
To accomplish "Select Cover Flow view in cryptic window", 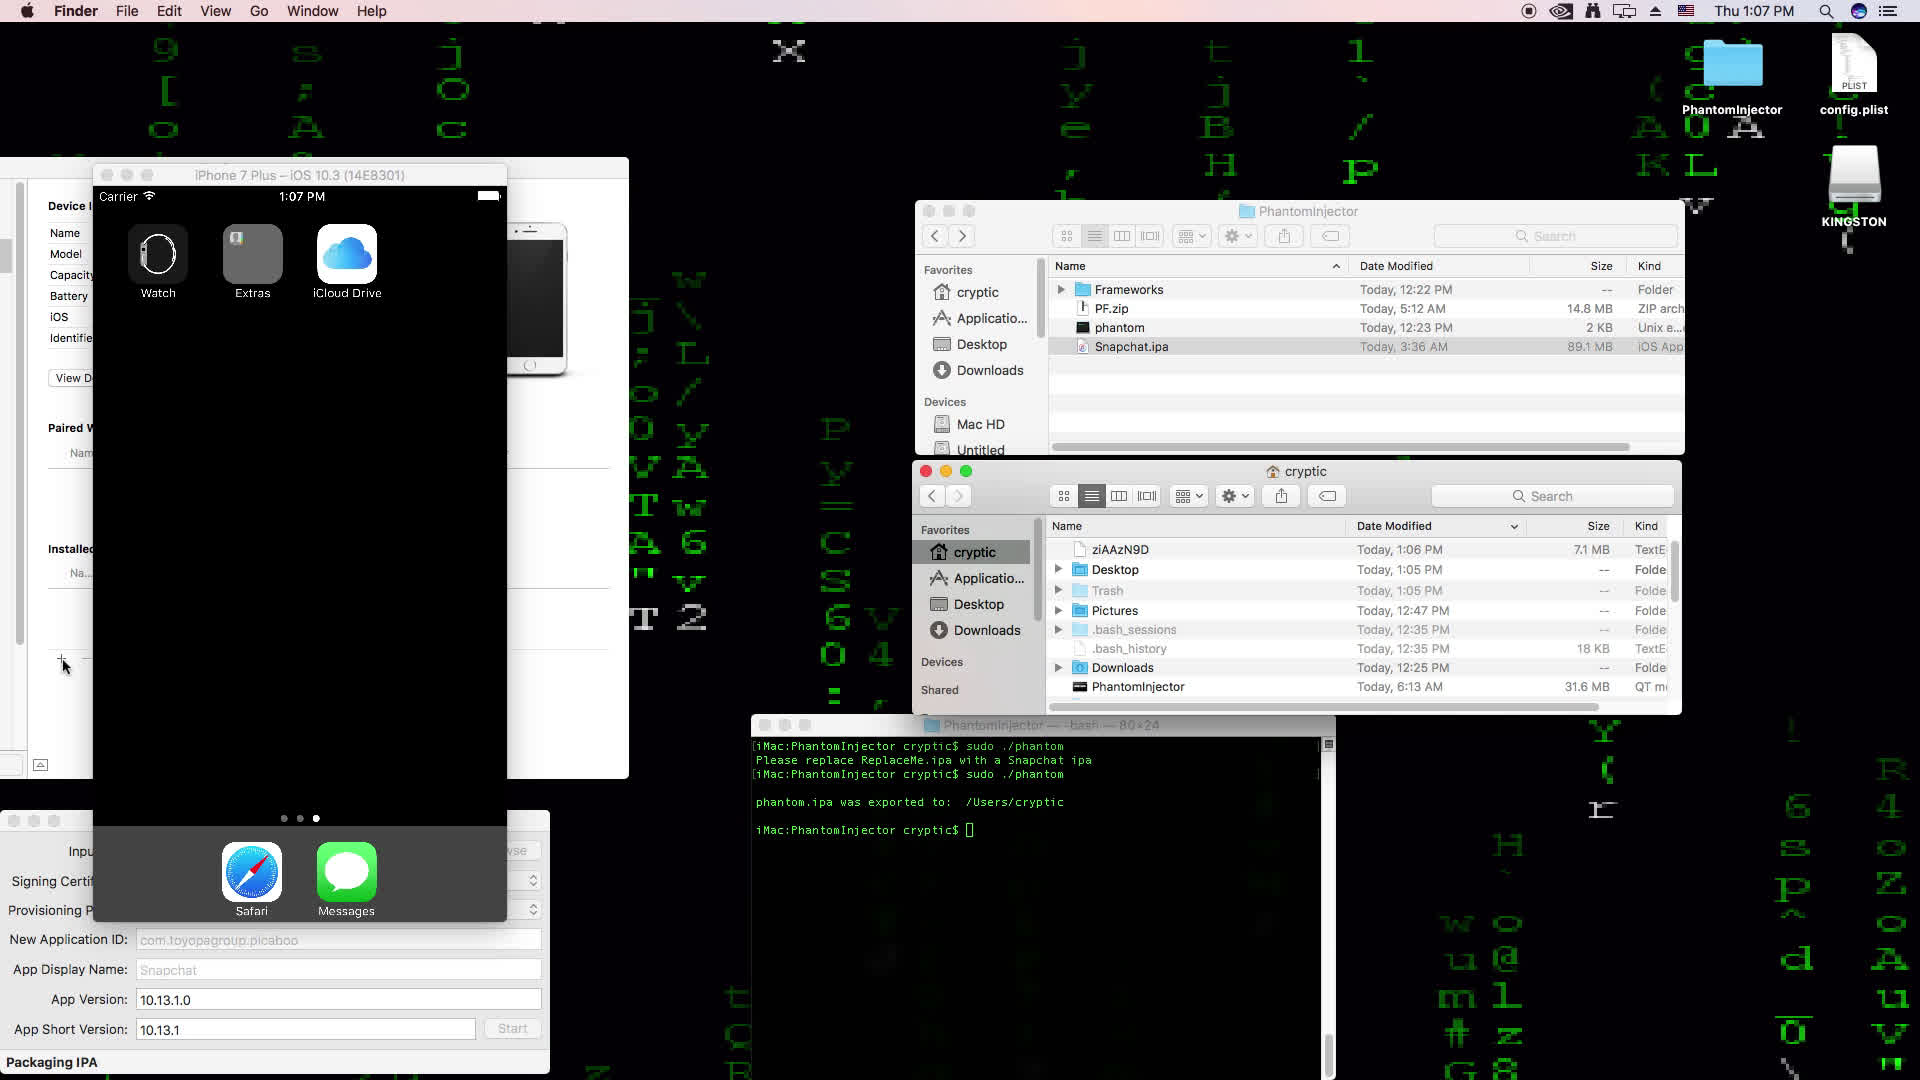I will [1147, 496].
